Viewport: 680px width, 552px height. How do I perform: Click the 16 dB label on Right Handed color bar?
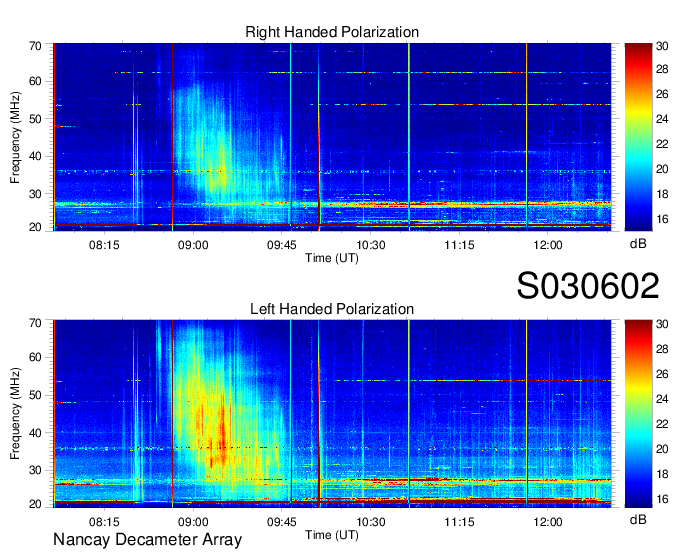pos(662,219)
